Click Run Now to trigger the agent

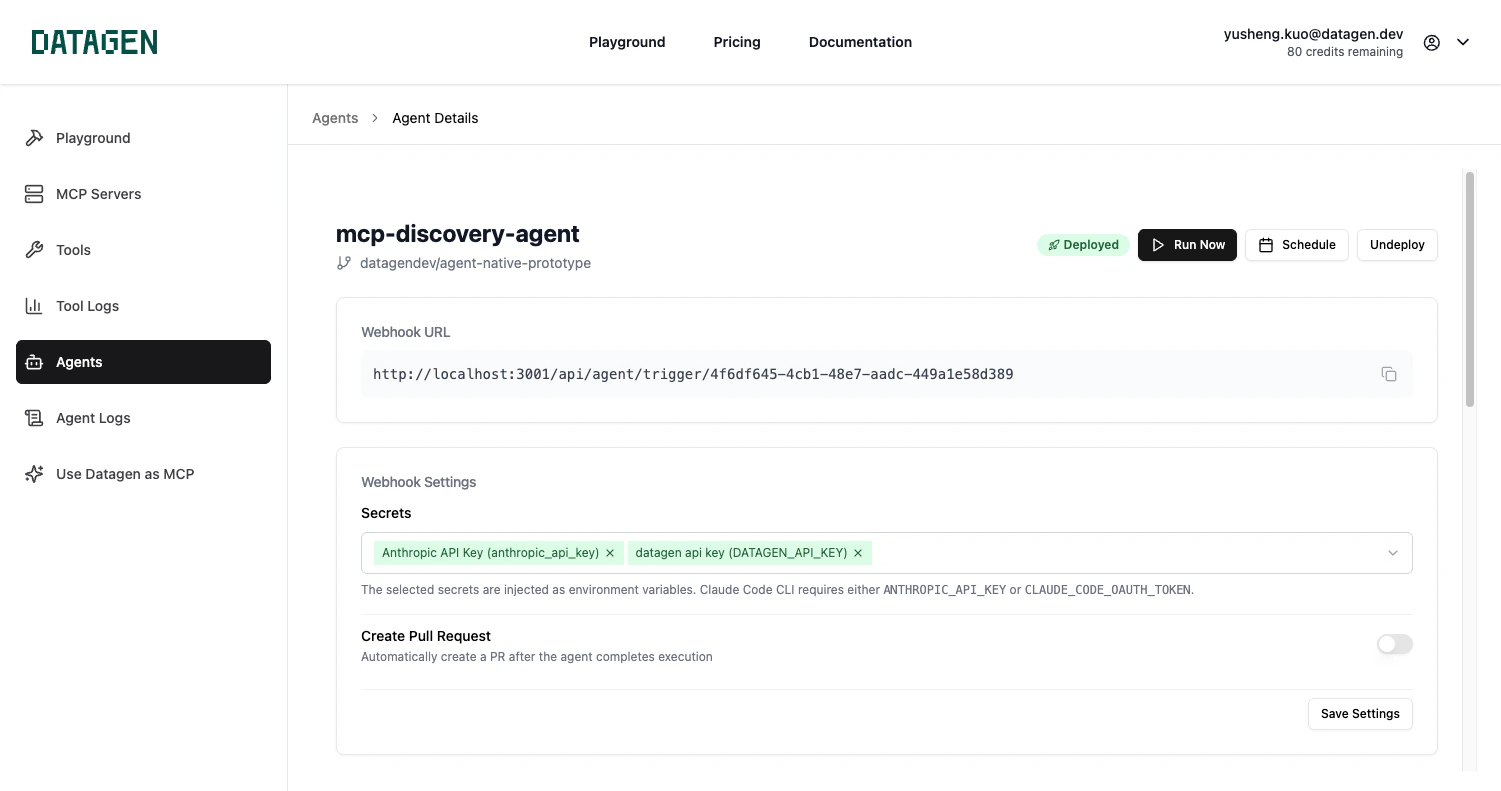click(1187, 244)
